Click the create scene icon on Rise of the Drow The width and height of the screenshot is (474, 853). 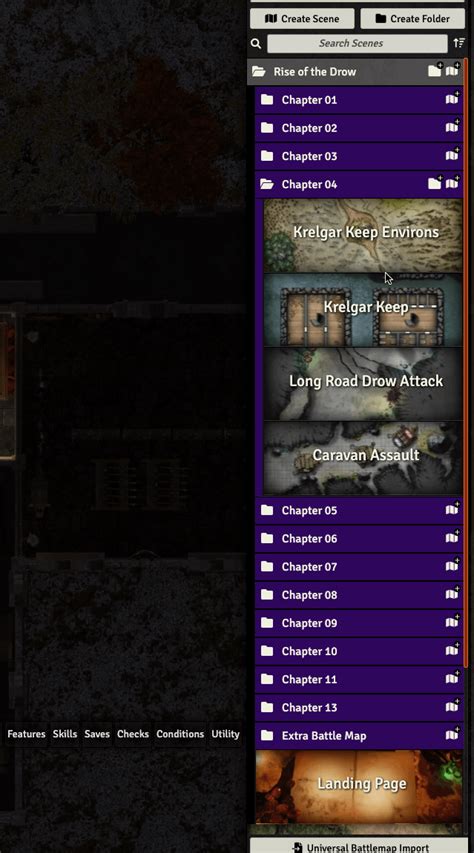coord(452,71)
